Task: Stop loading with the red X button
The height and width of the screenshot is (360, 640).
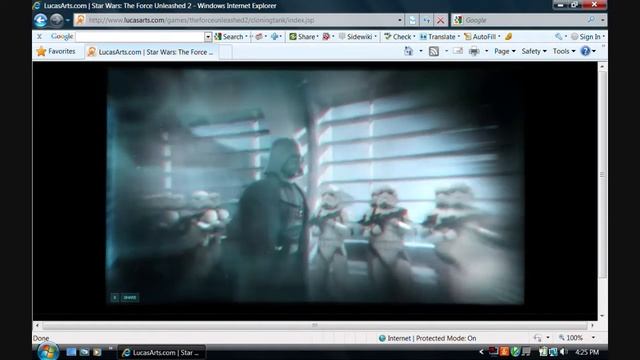Action: pyautogui.click(x=440, y=20)
